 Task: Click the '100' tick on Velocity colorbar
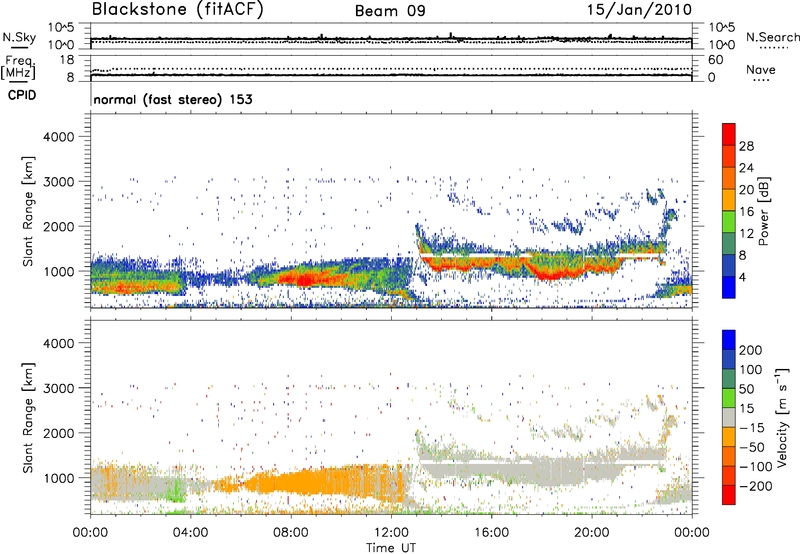click(751, 369)
